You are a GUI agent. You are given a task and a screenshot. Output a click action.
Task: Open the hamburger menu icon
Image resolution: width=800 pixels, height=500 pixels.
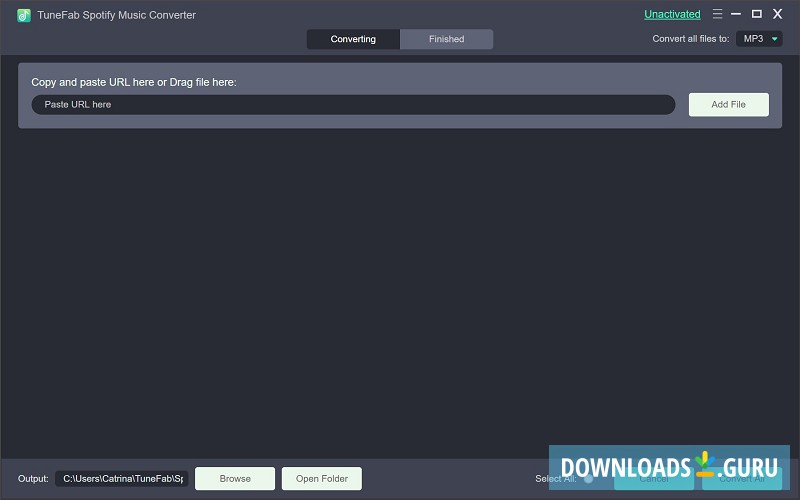[x=717, y=14]
